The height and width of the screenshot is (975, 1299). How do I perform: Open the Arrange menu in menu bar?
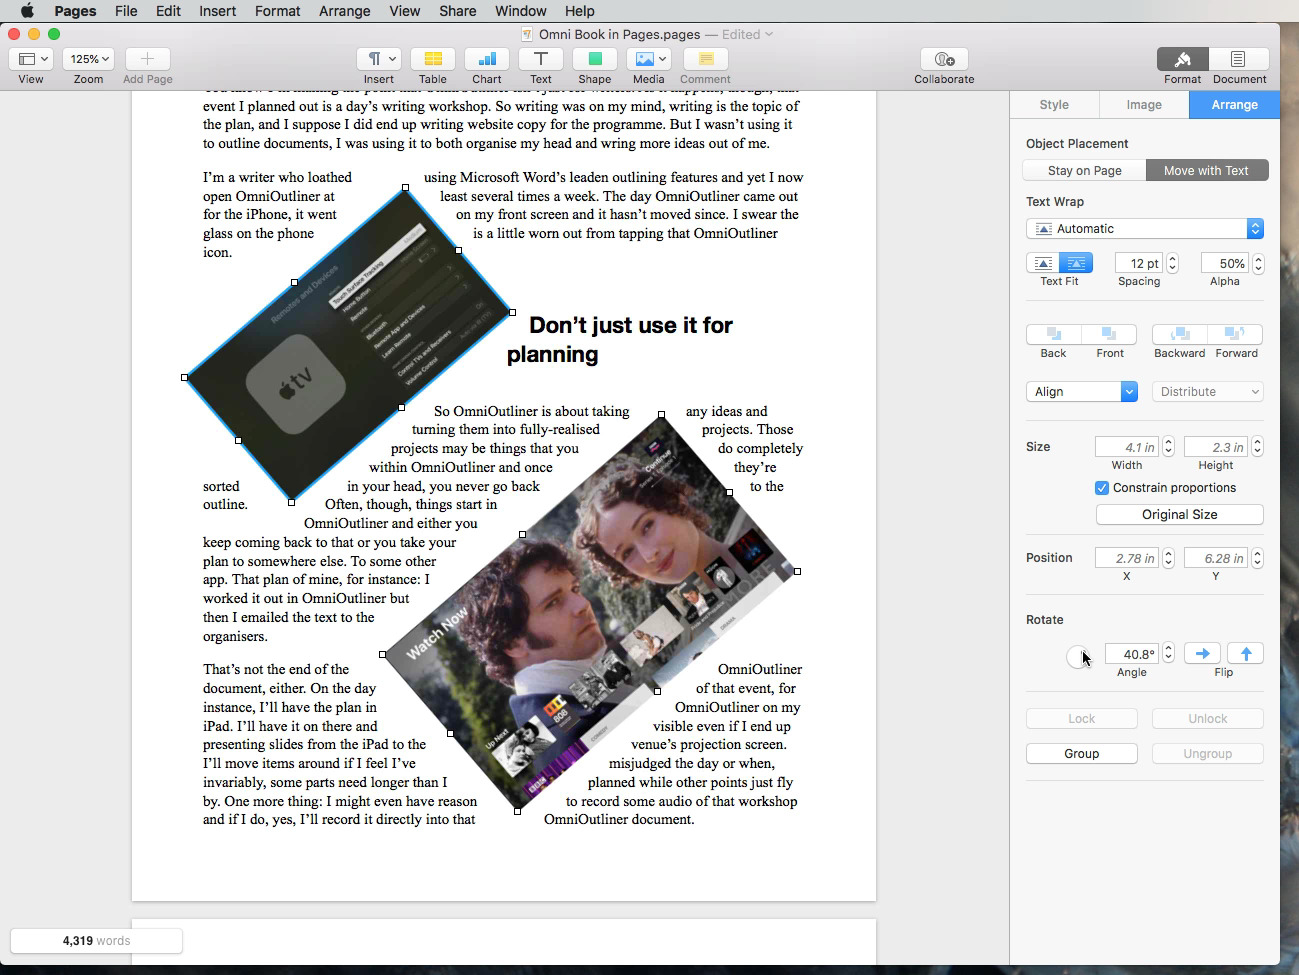[x=345, y=11]
